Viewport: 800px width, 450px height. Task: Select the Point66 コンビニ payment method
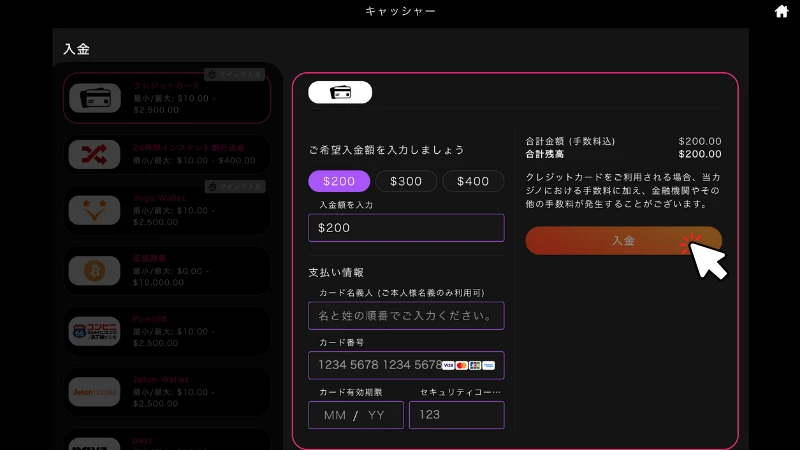point(167,331)
